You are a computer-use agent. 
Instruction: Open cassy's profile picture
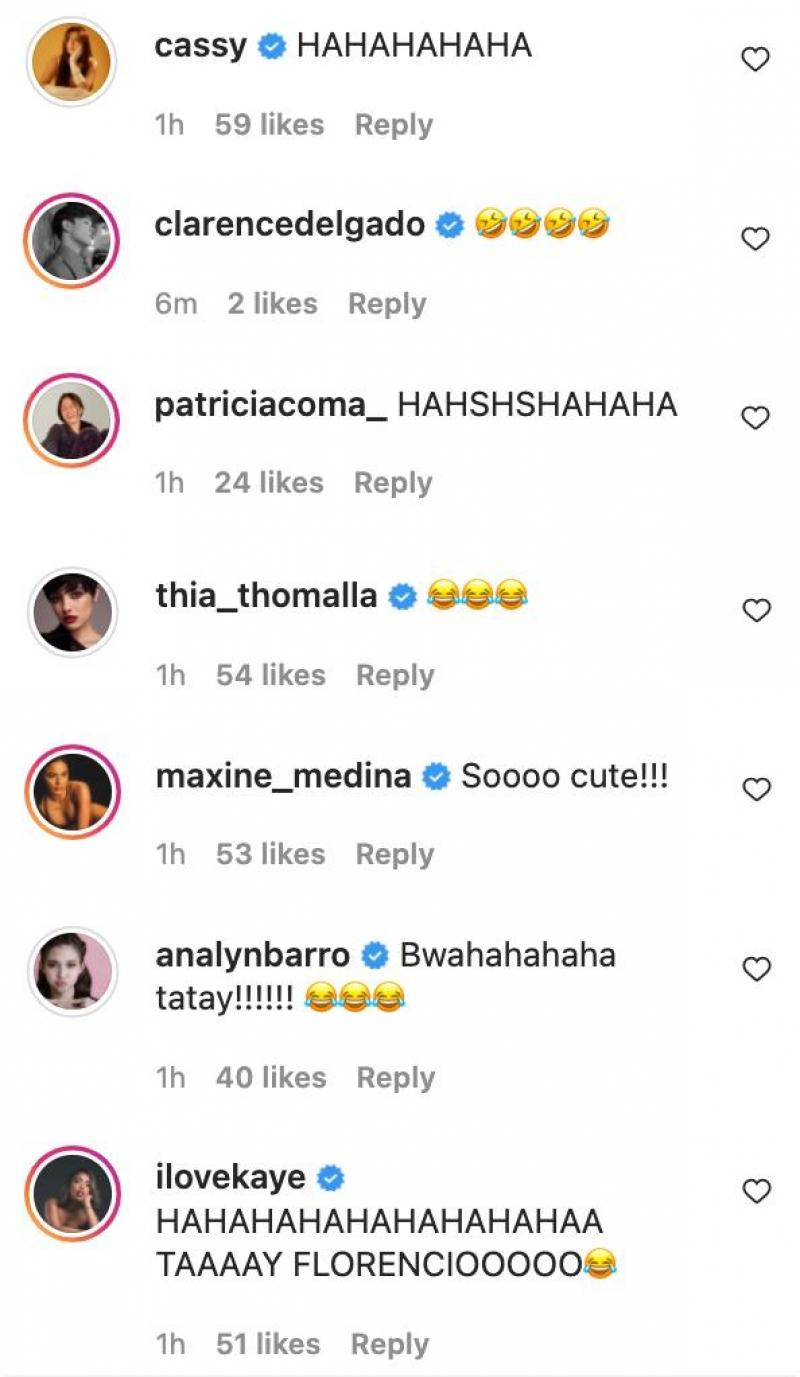[x=72, y=60]
